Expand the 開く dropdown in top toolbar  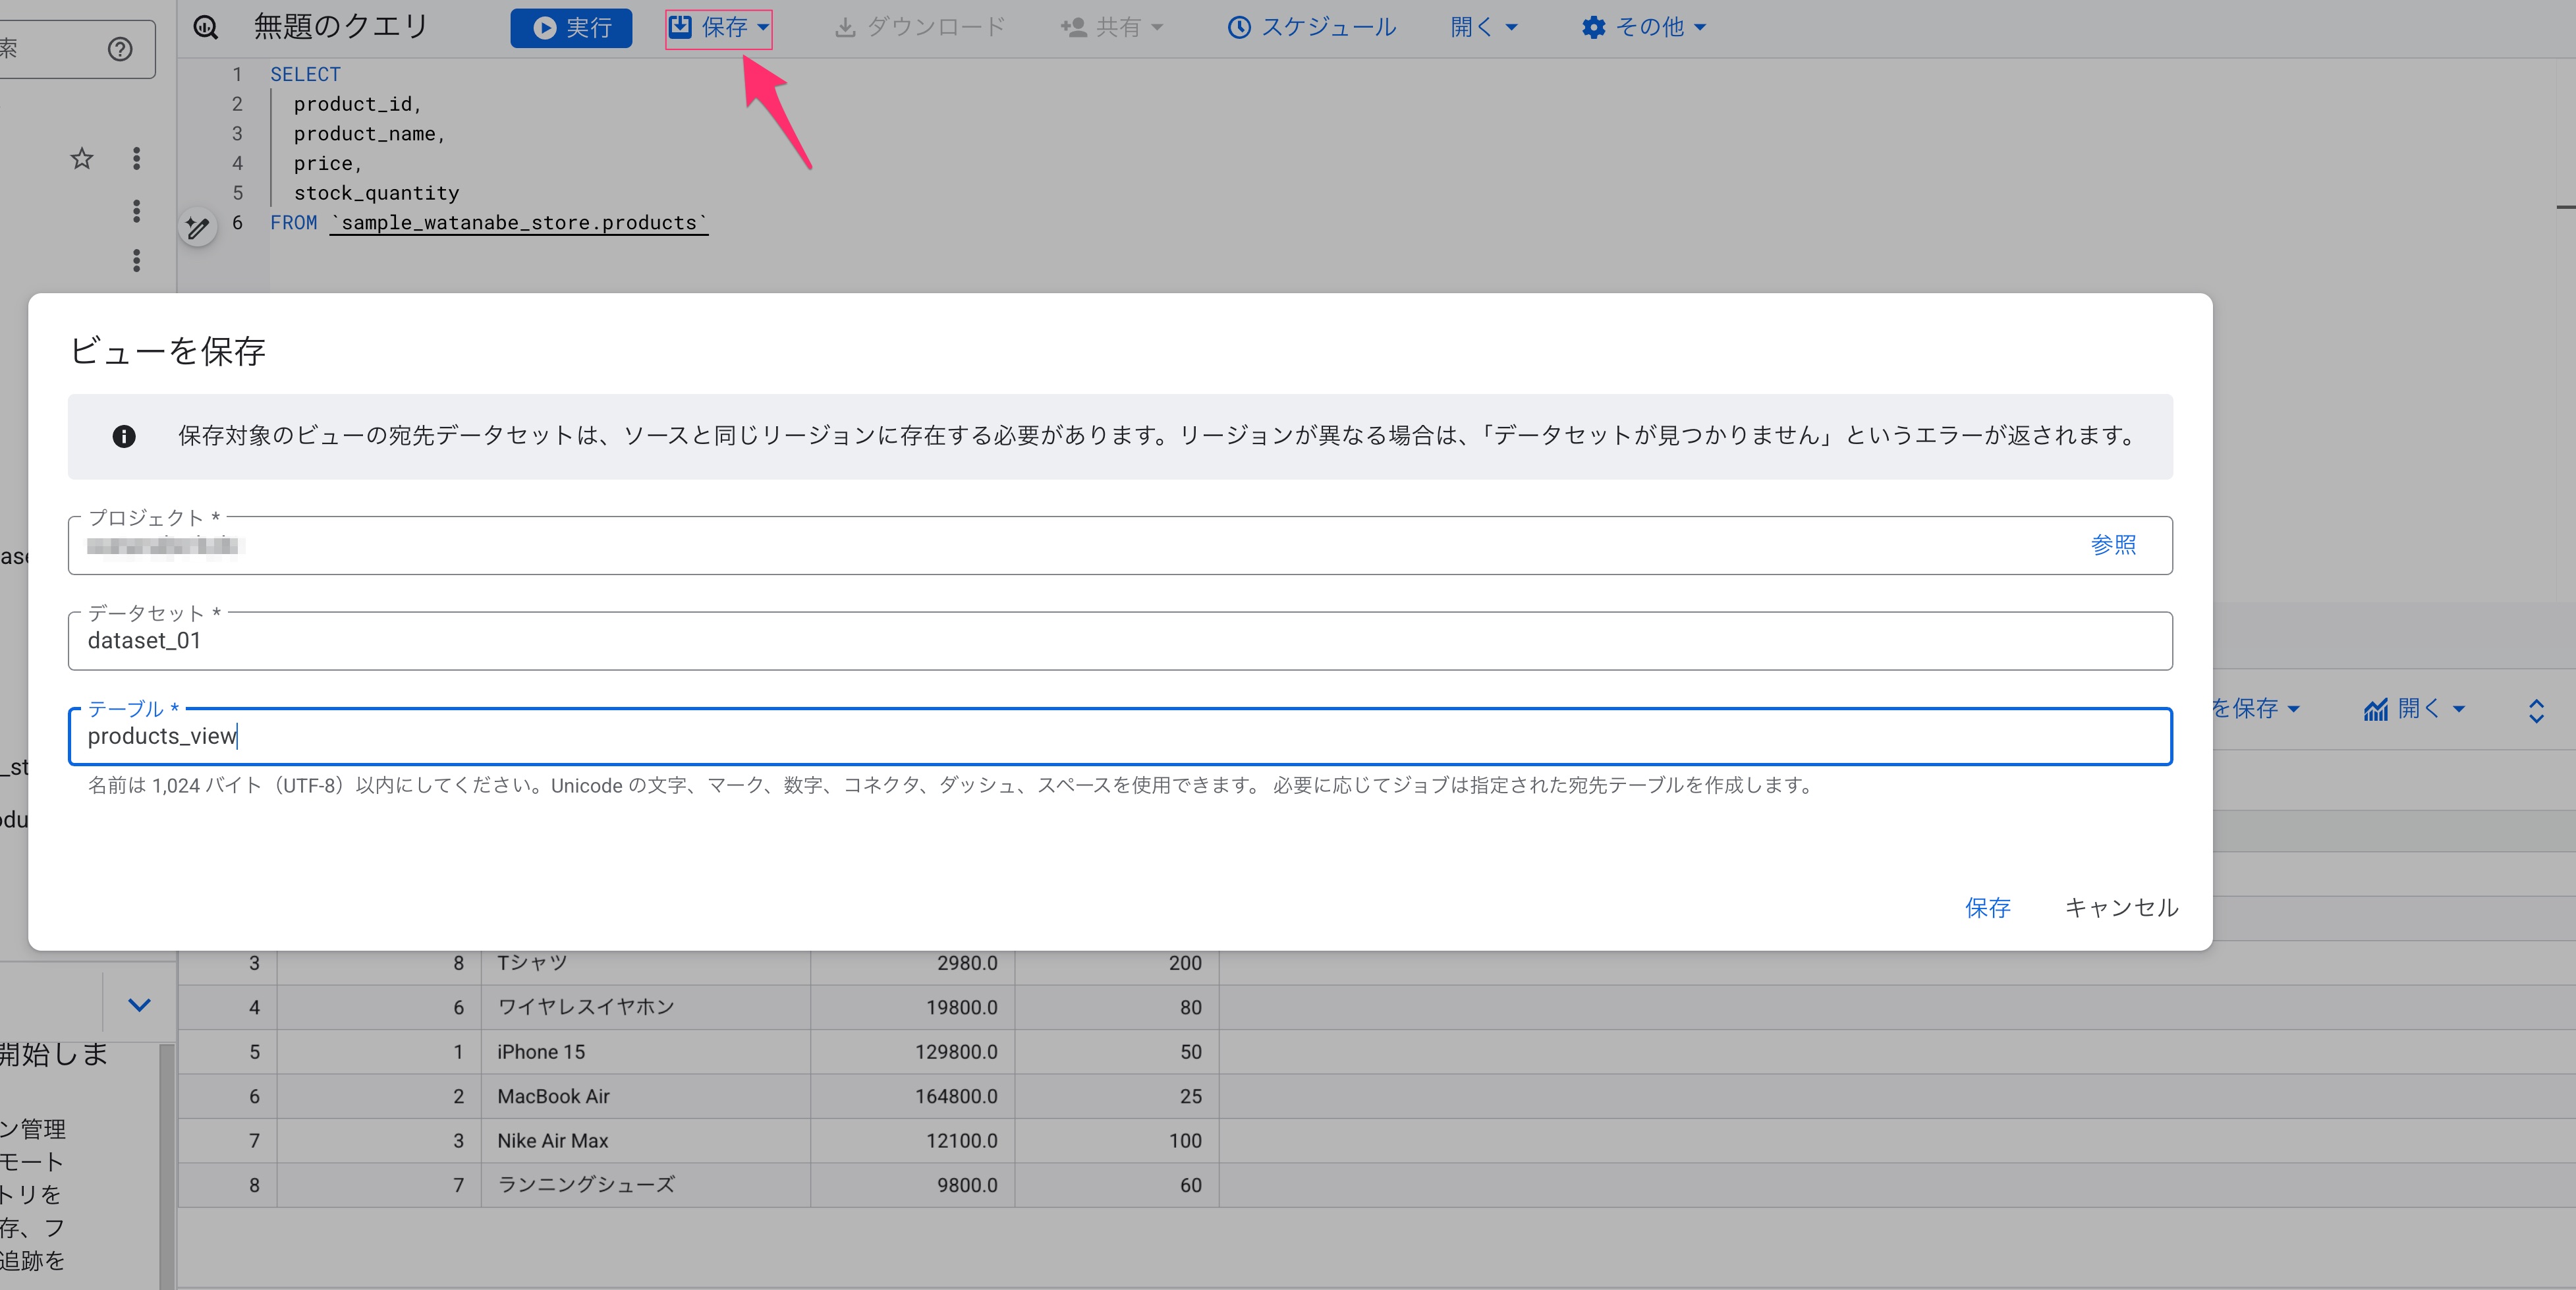[x=1484, y=27]
